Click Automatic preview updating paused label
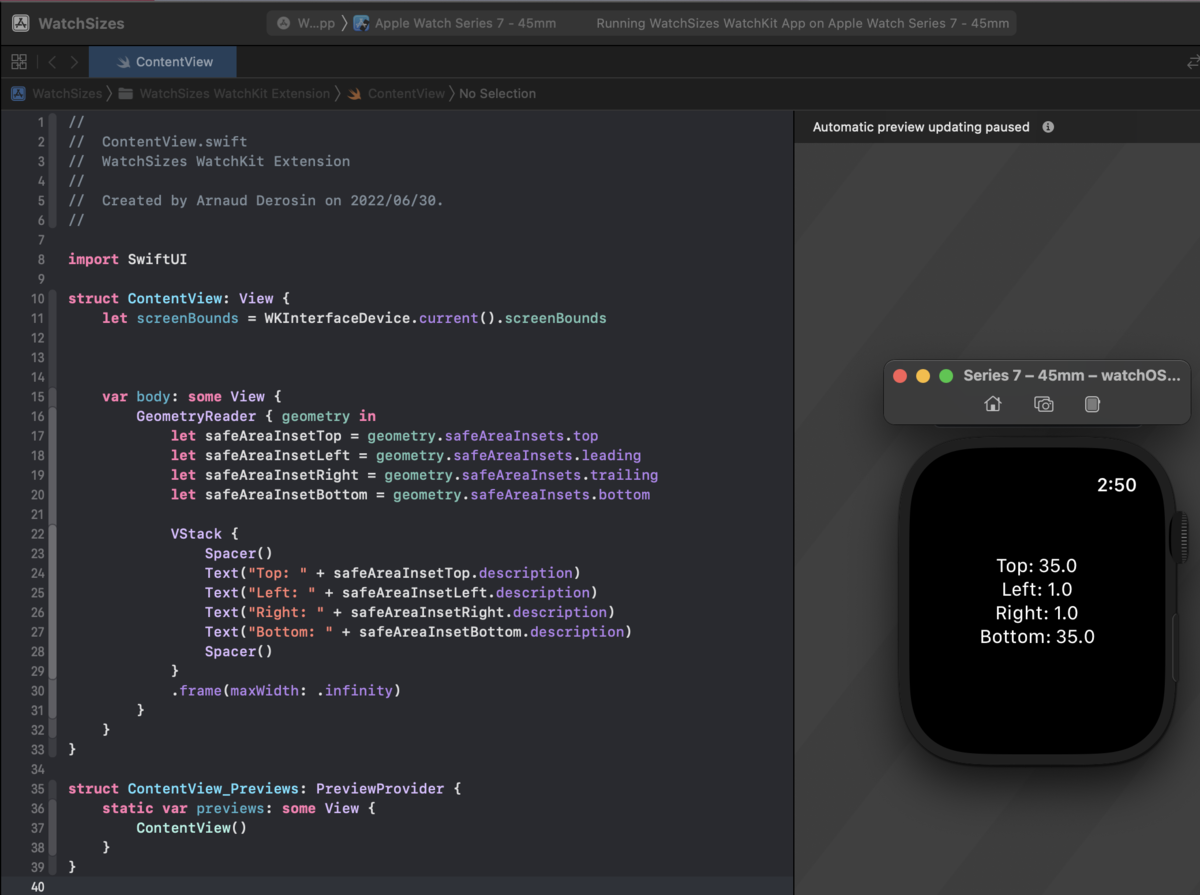 [921, 127]
